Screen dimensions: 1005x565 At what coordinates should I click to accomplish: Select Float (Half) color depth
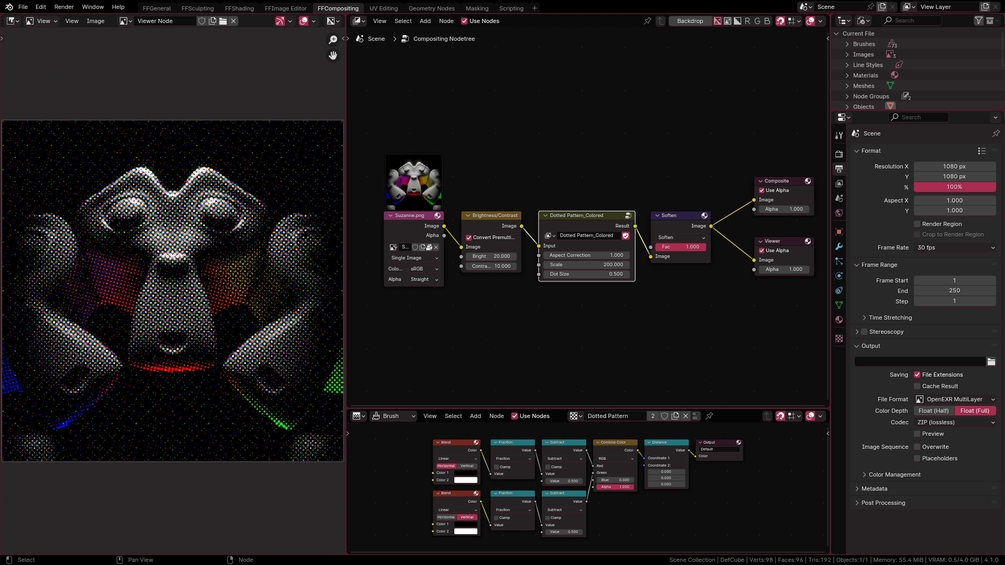click(933, 411)
